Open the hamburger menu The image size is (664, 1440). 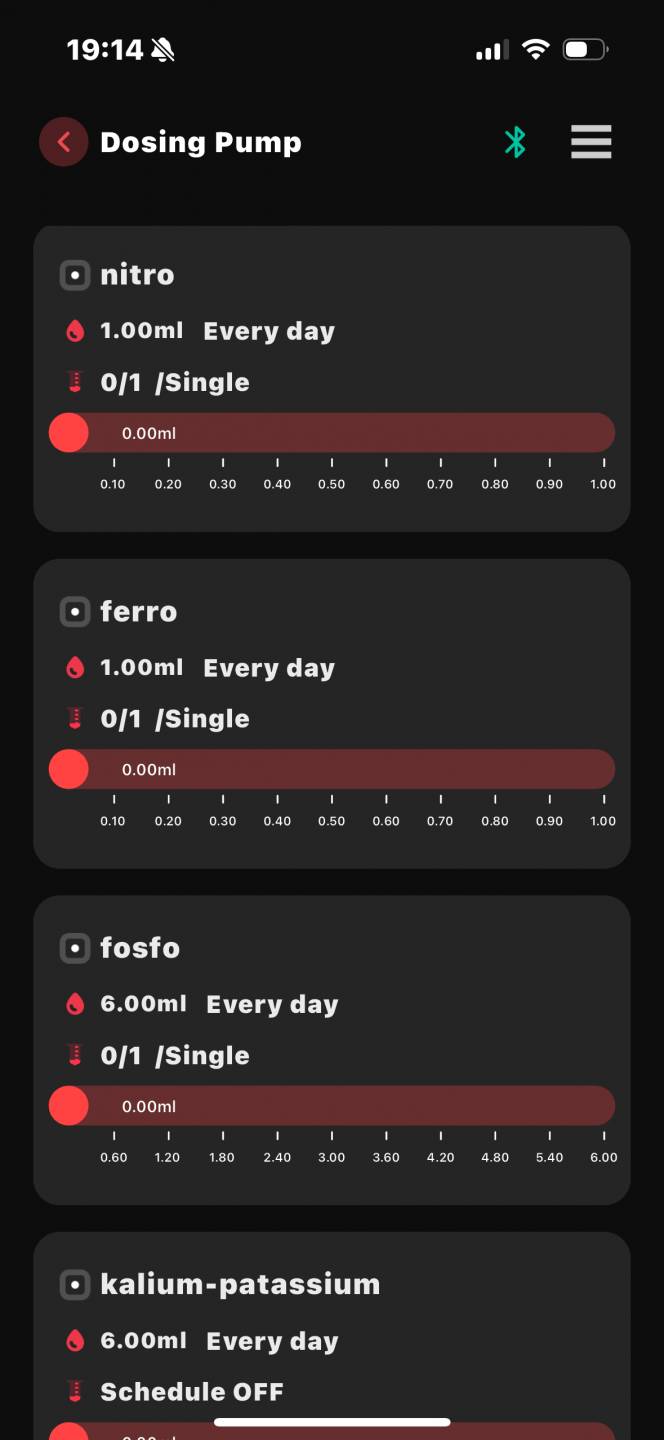coord(591,142)
